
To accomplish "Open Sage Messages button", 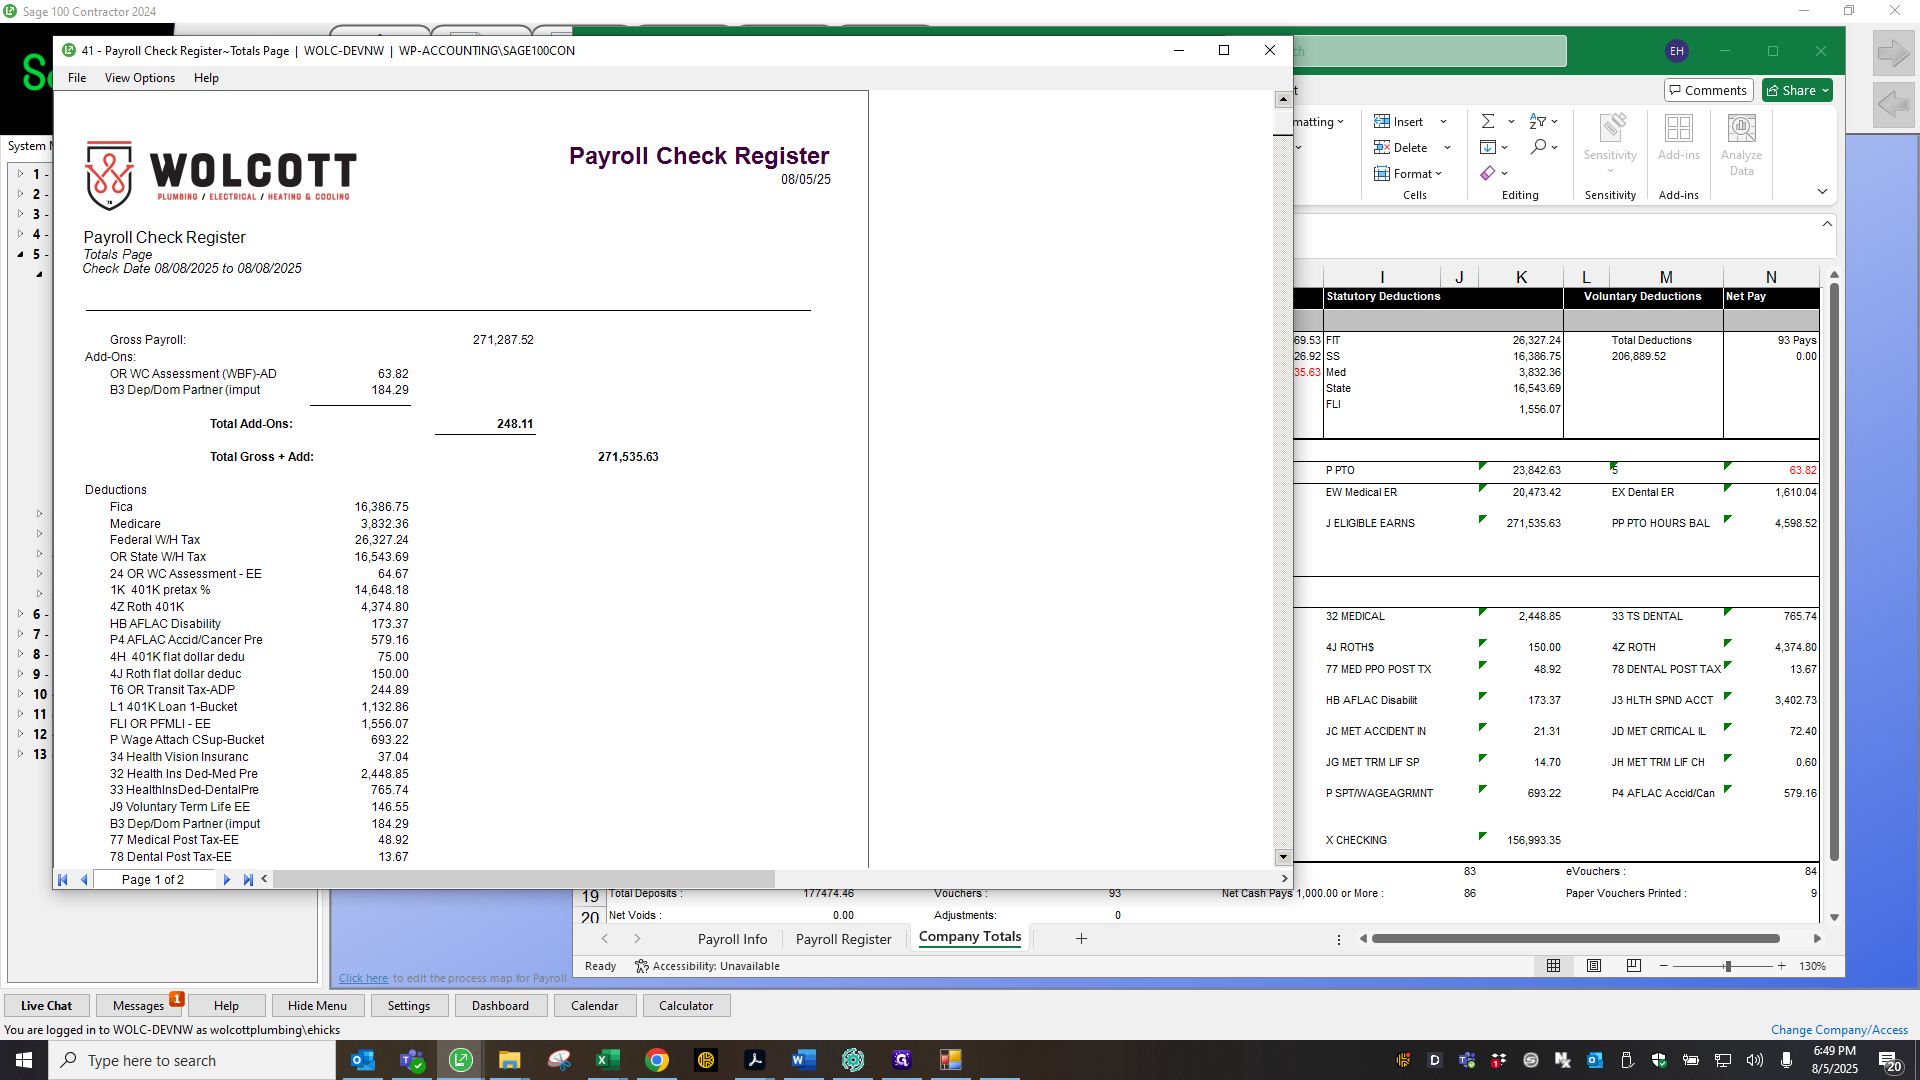I will (138, 1006).
